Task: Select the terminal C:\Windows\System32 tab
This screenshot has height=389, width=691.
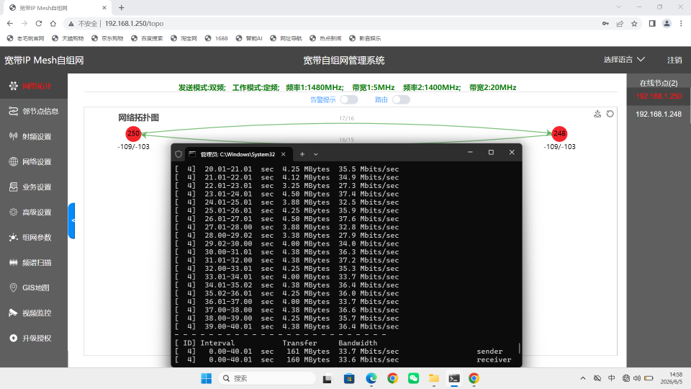Action: pos(238,154)
